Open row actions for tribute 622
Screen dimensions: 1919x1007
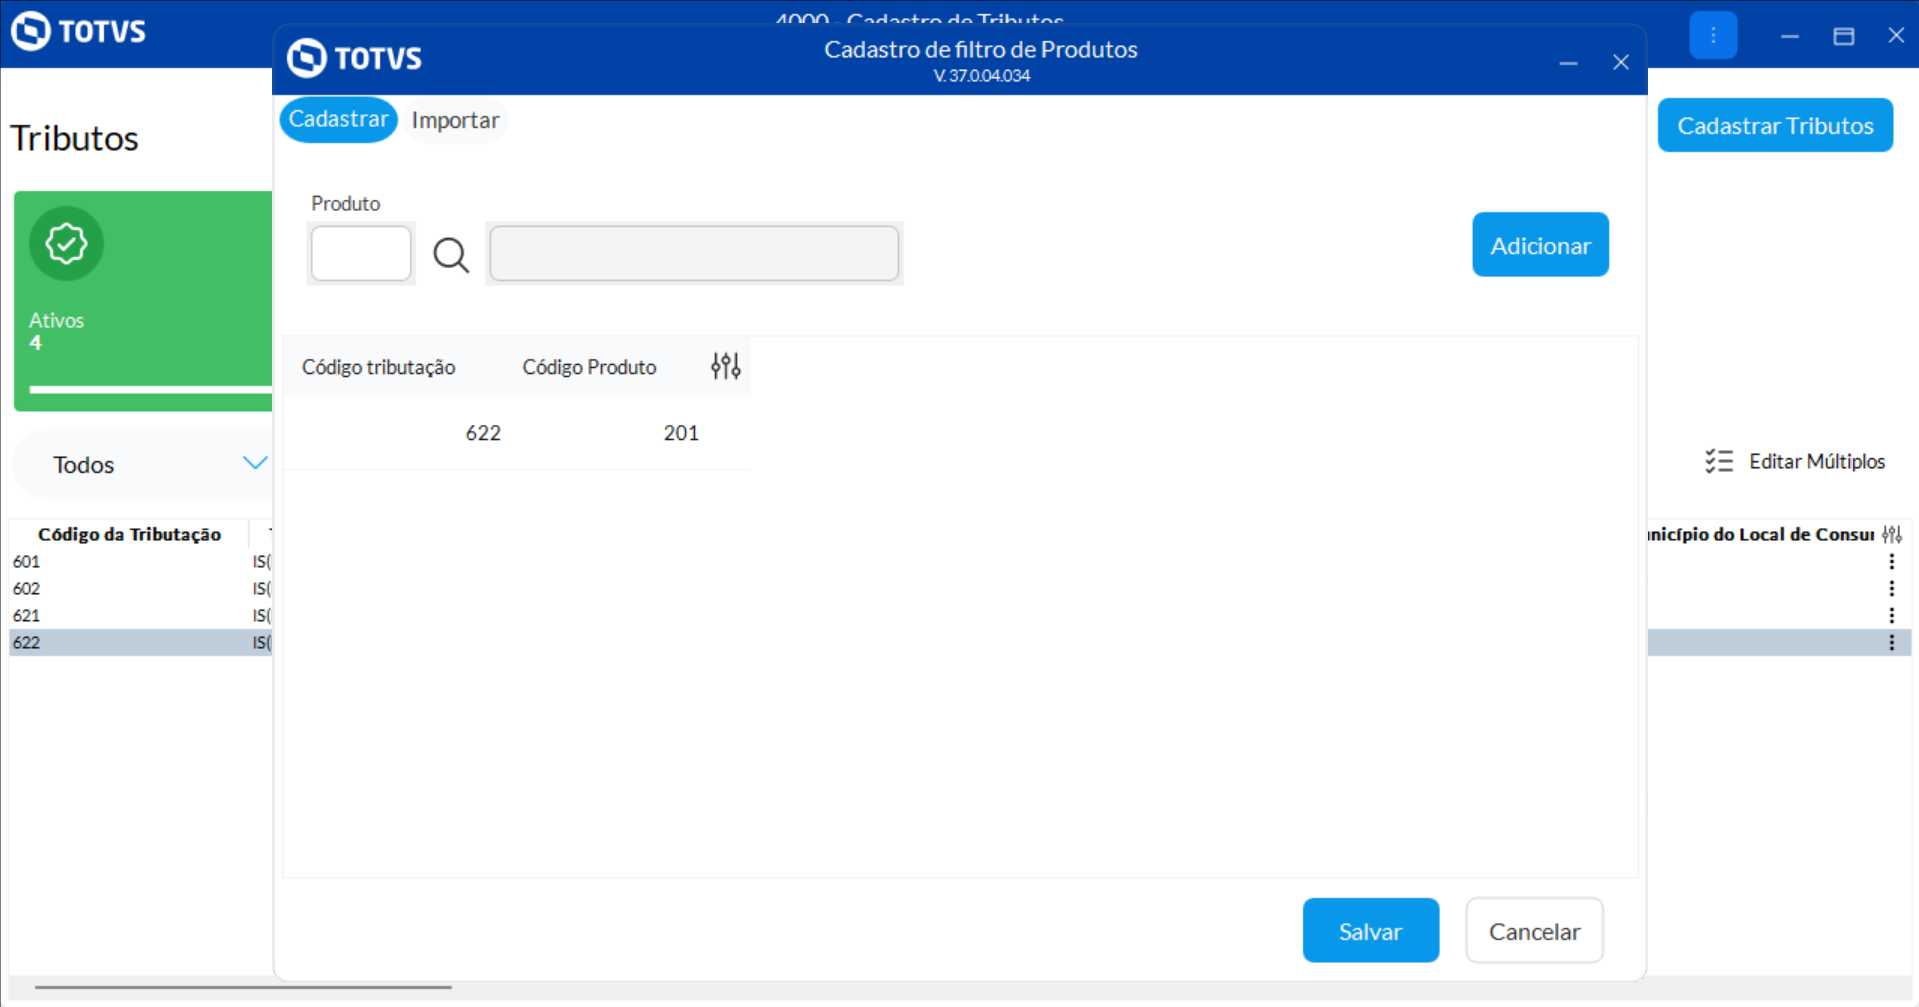1891,642
